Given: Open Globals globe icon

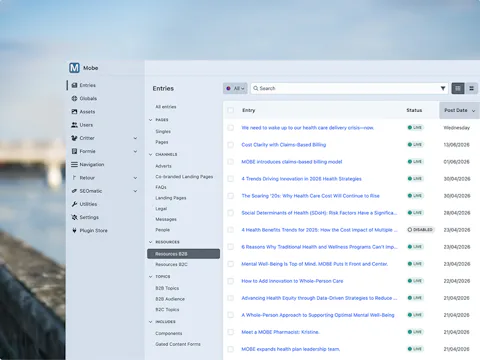Looking at the screenshot, I should pos(74,98).
